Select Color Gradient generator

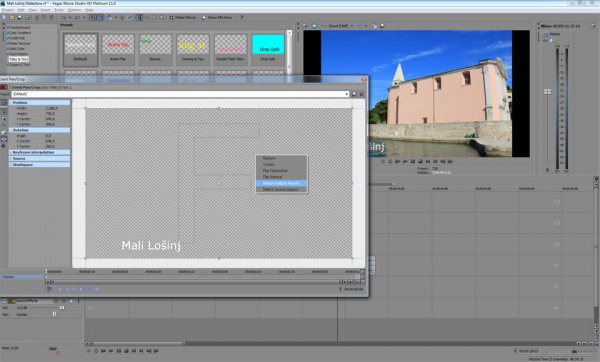[20, 33]
